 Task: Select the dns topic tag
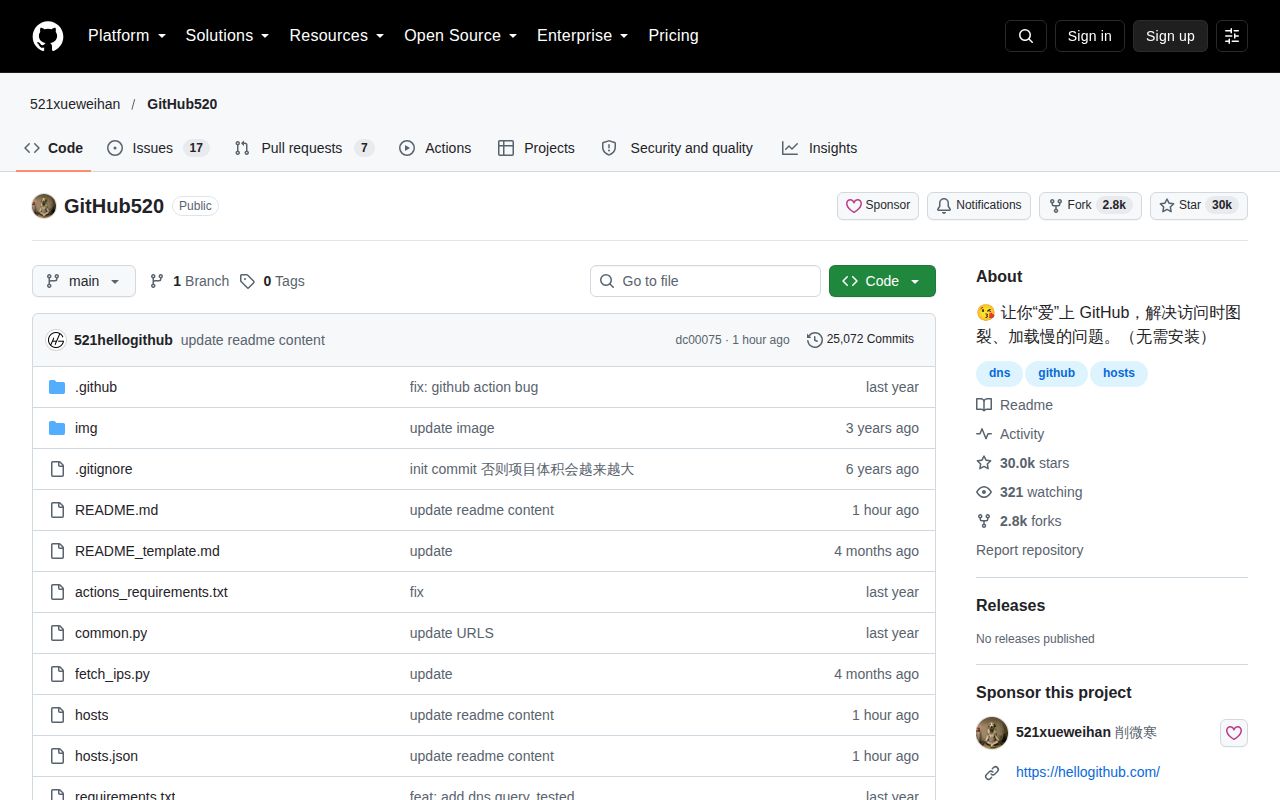[x=1000, y=373]
